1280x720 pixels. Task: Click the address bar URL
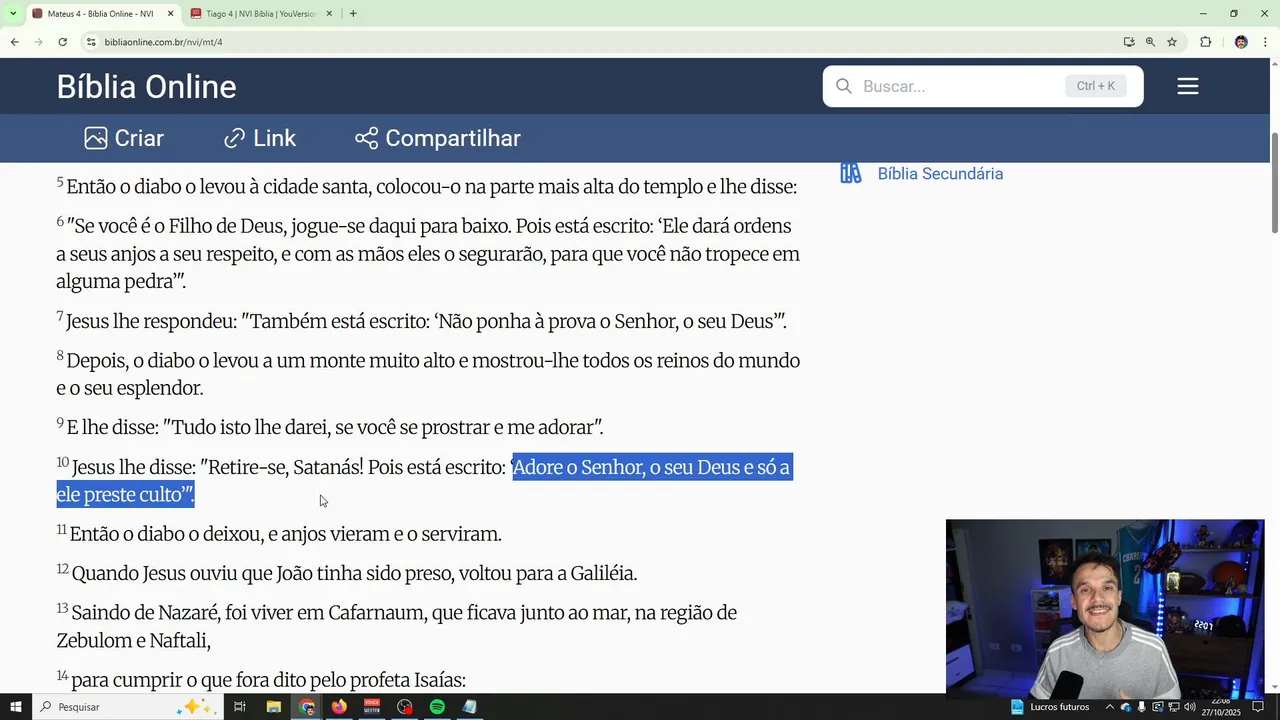tap(163, 42)
